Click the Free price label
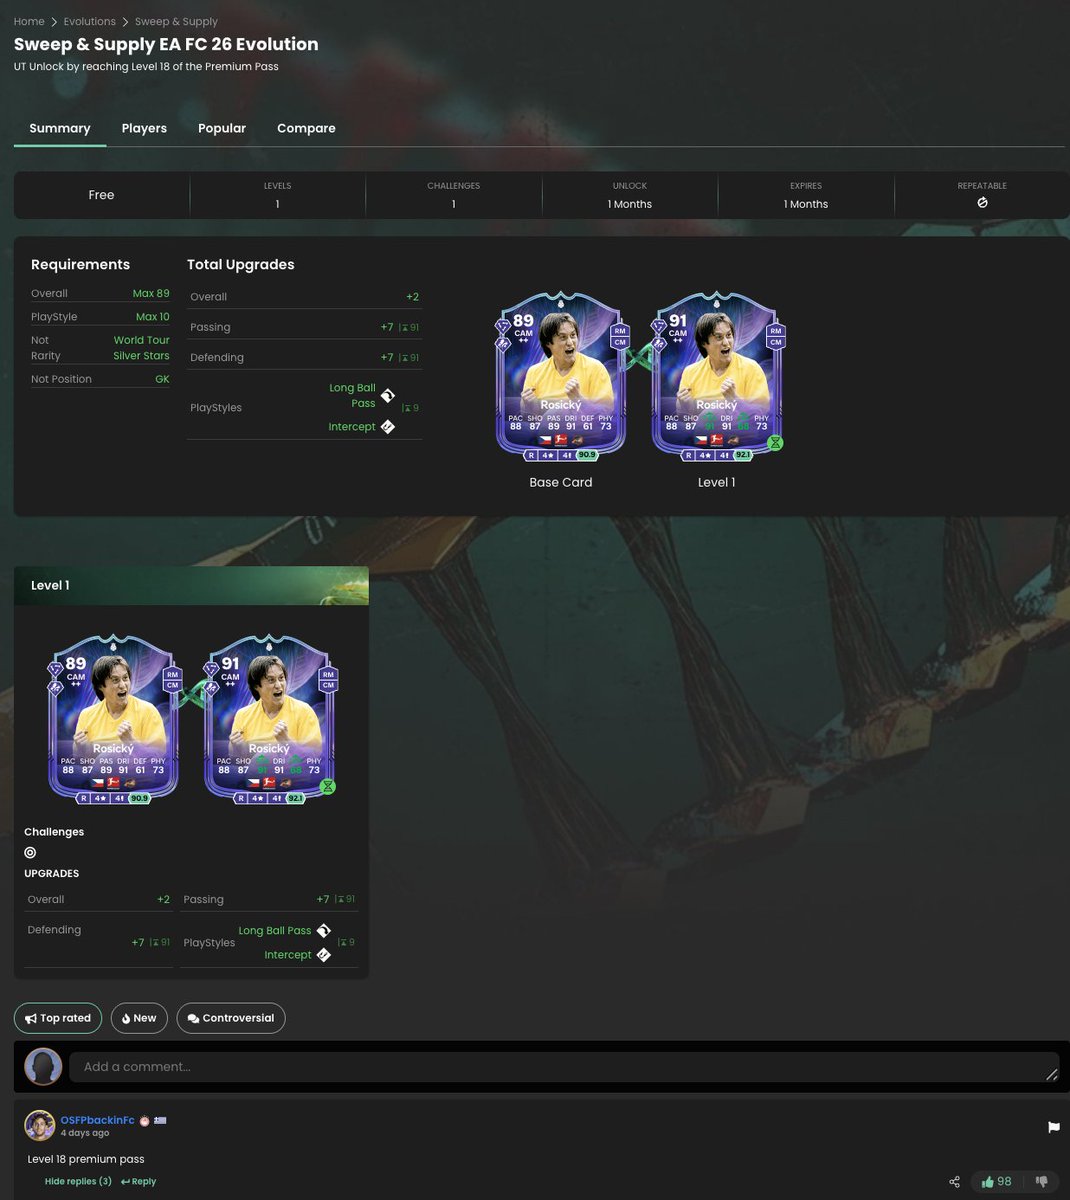 point(101,195)
